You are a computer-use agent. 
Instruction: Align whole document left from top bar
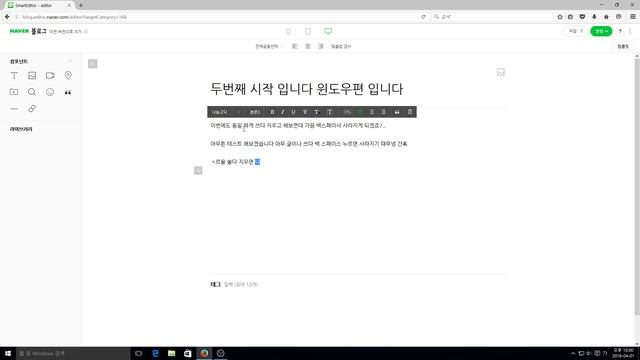pos(295,47)
